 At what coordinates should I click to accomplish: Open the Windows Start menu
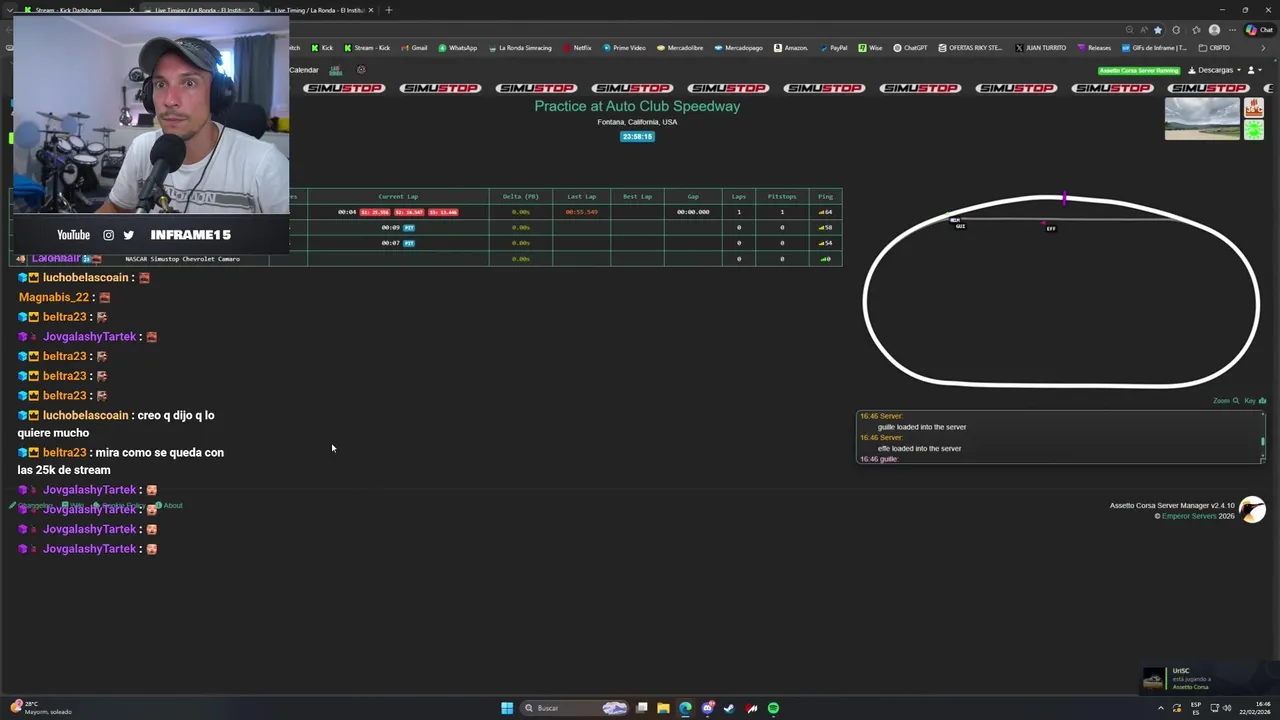(507, 708)
